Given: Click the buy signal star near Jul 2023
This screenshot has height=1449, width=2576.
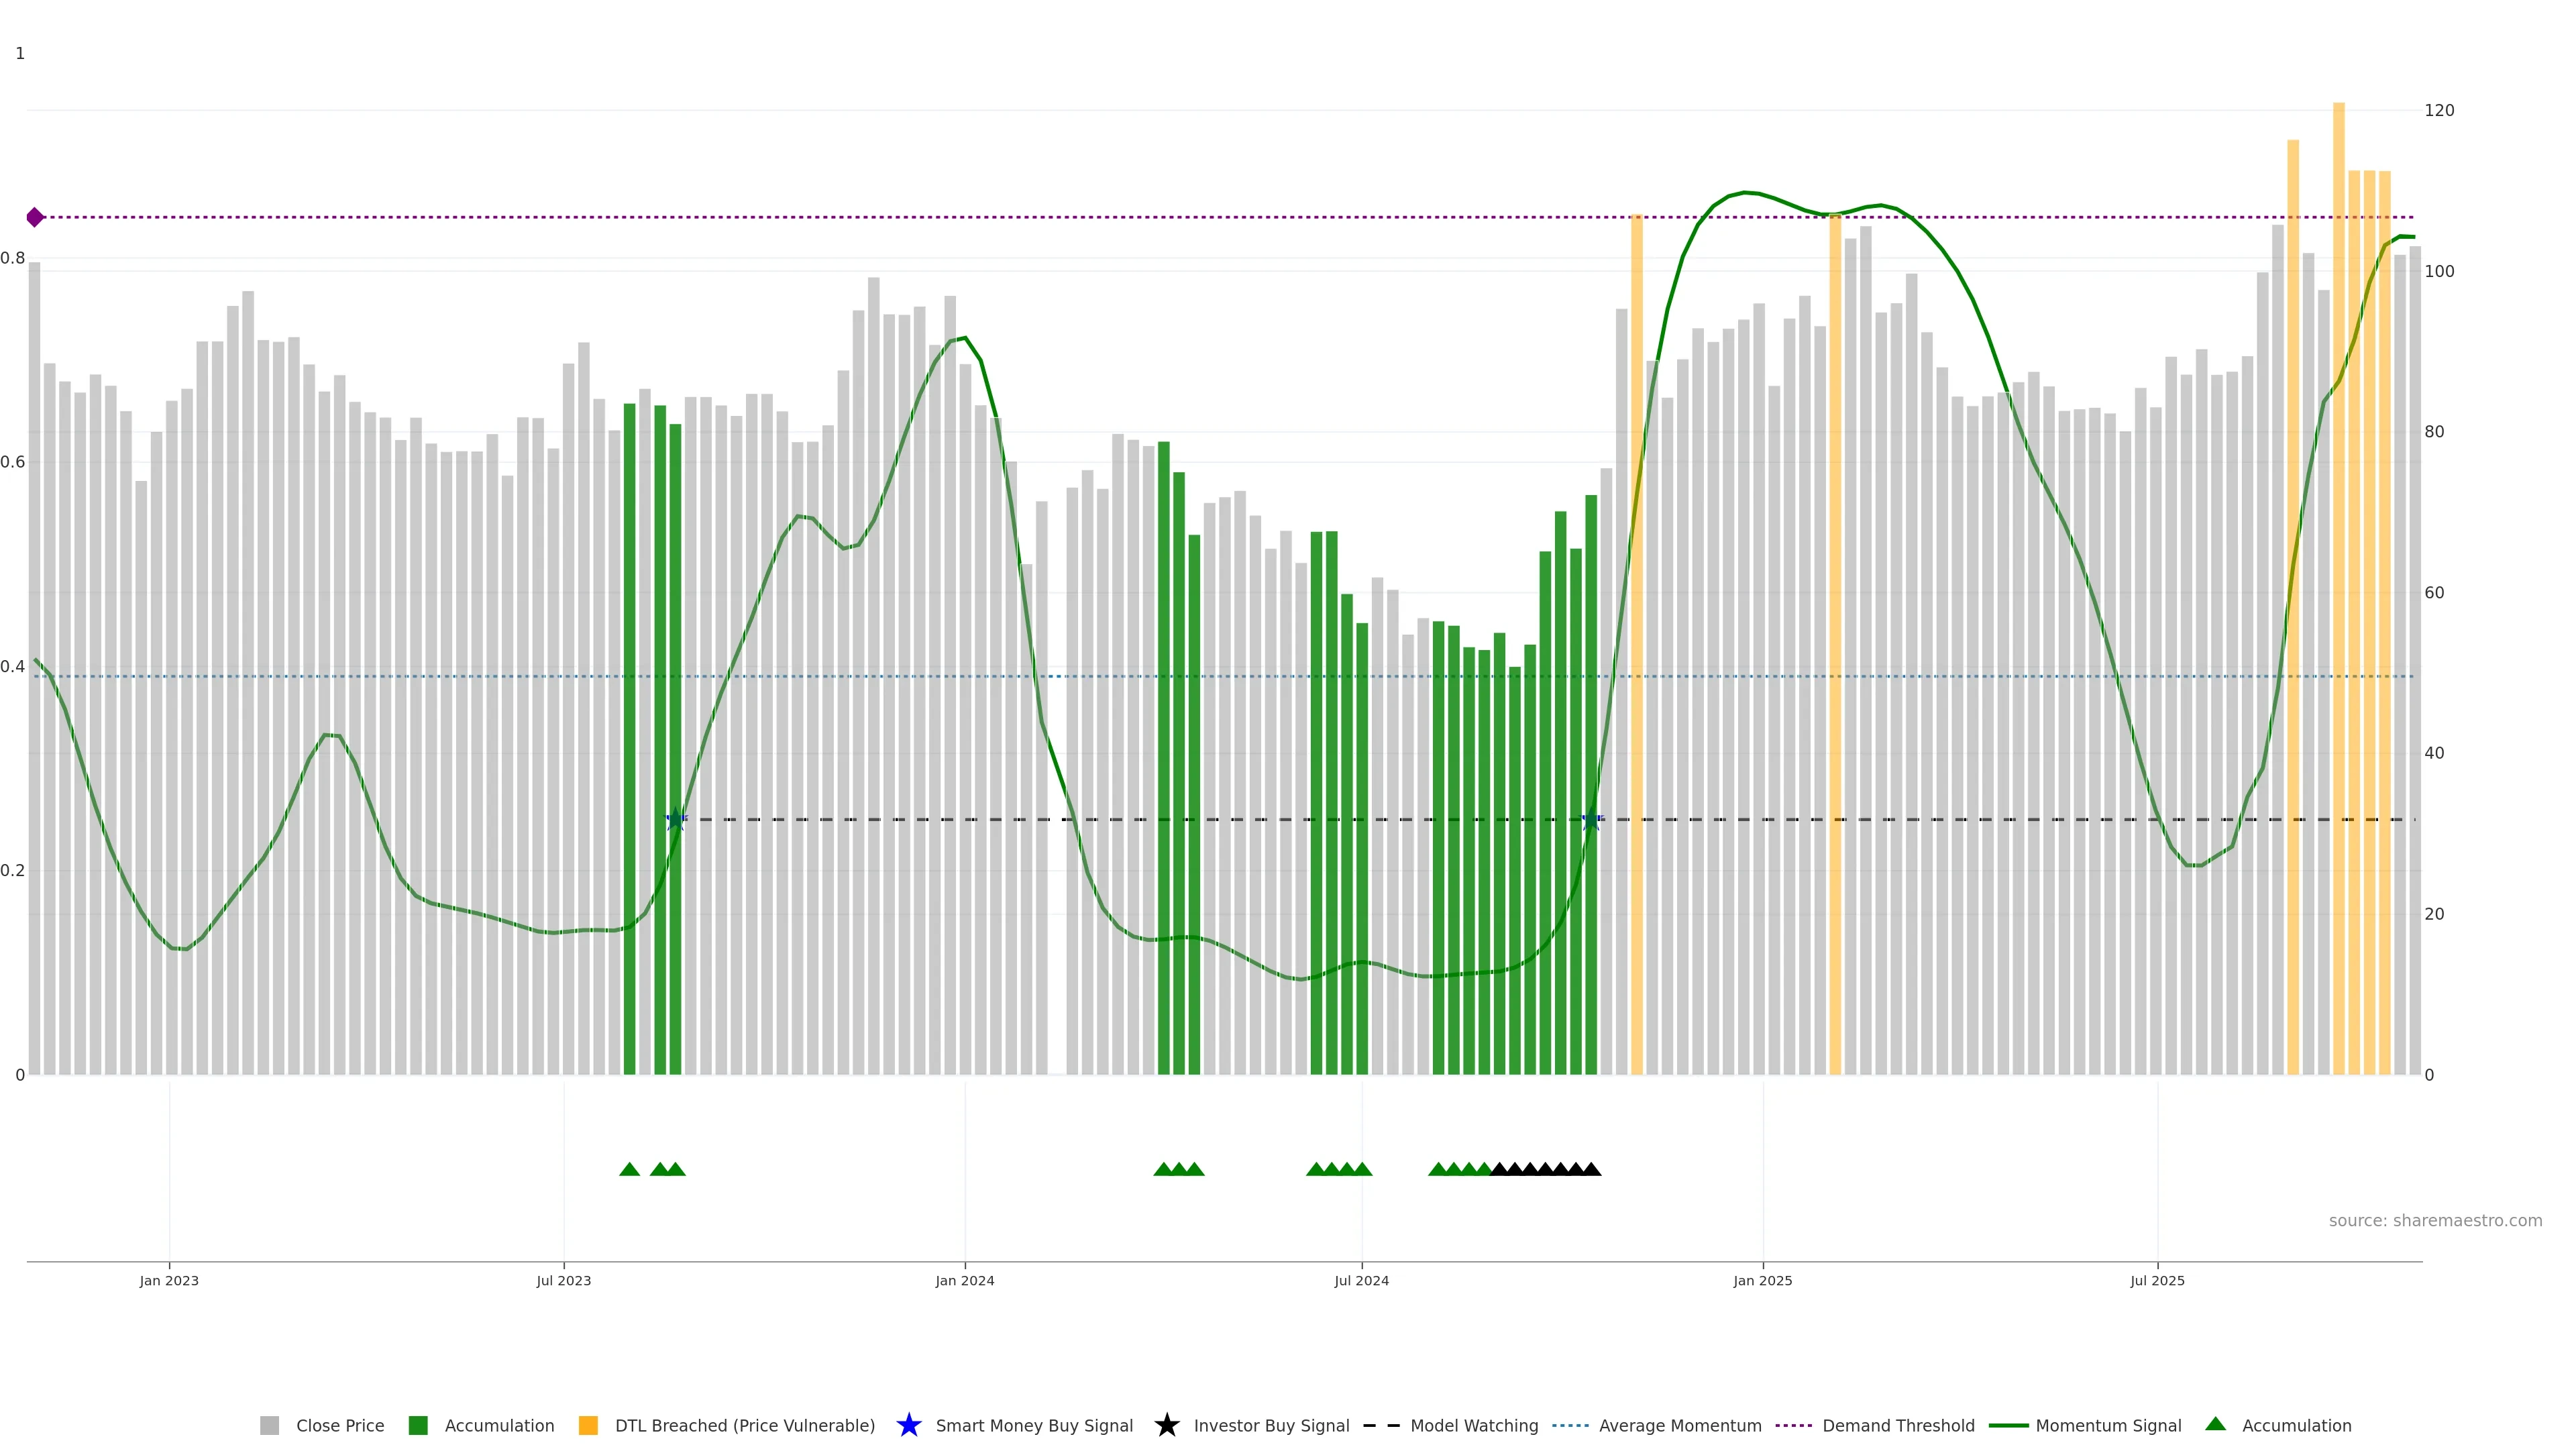Looking at the screenshot, I should point(676,820).
